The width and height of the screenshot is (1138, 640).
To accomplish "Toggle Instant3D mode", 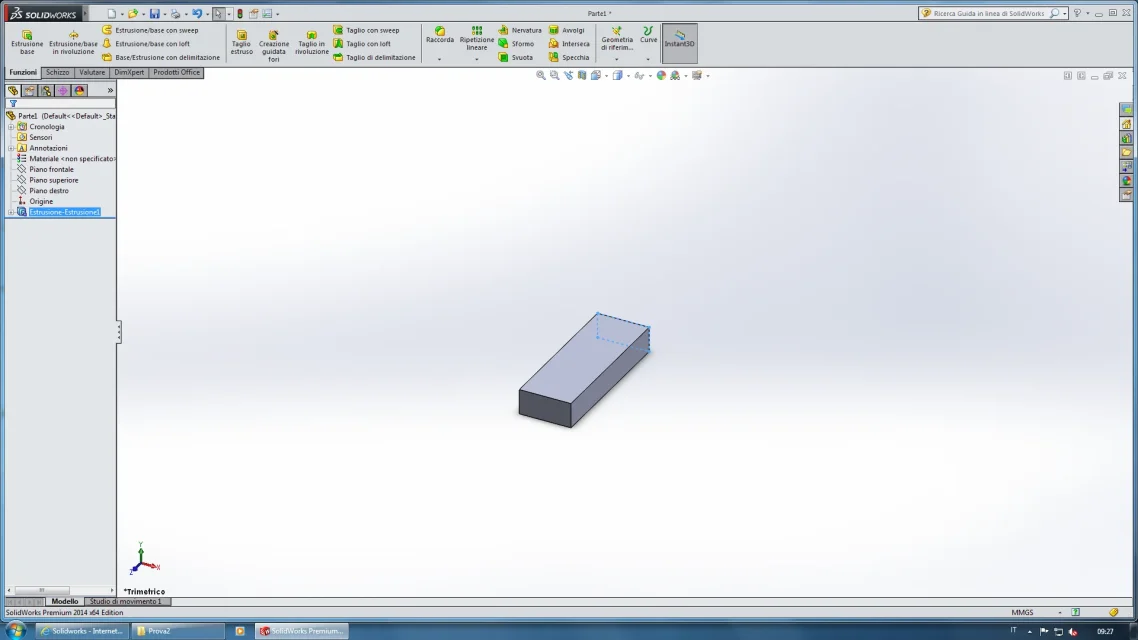I will click(x=680, y=43).
